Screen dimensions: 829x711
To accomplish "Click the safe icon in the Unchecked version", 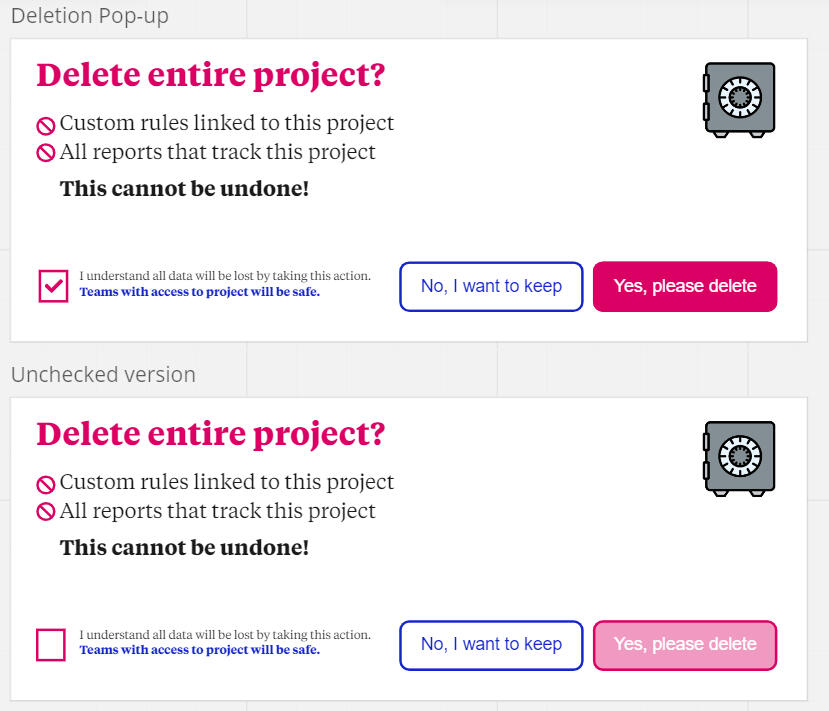I will click(739, 458).
